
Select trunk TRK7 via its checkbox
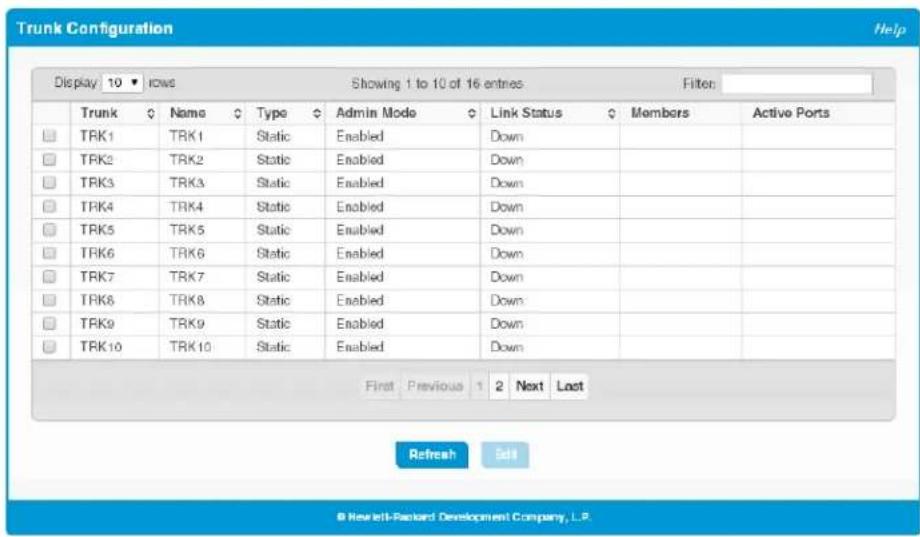click(x=49, y=276)
